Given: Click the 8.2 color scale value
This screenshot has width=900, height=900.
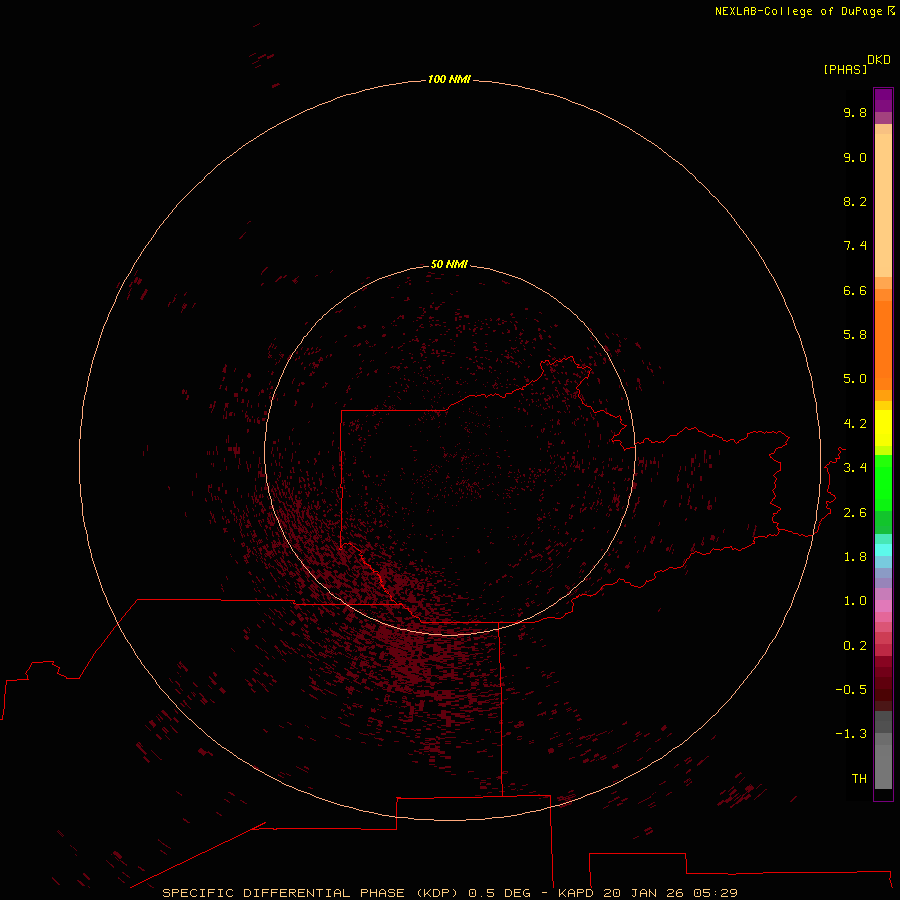Looking at the screenshot, I should coord(855,201).
